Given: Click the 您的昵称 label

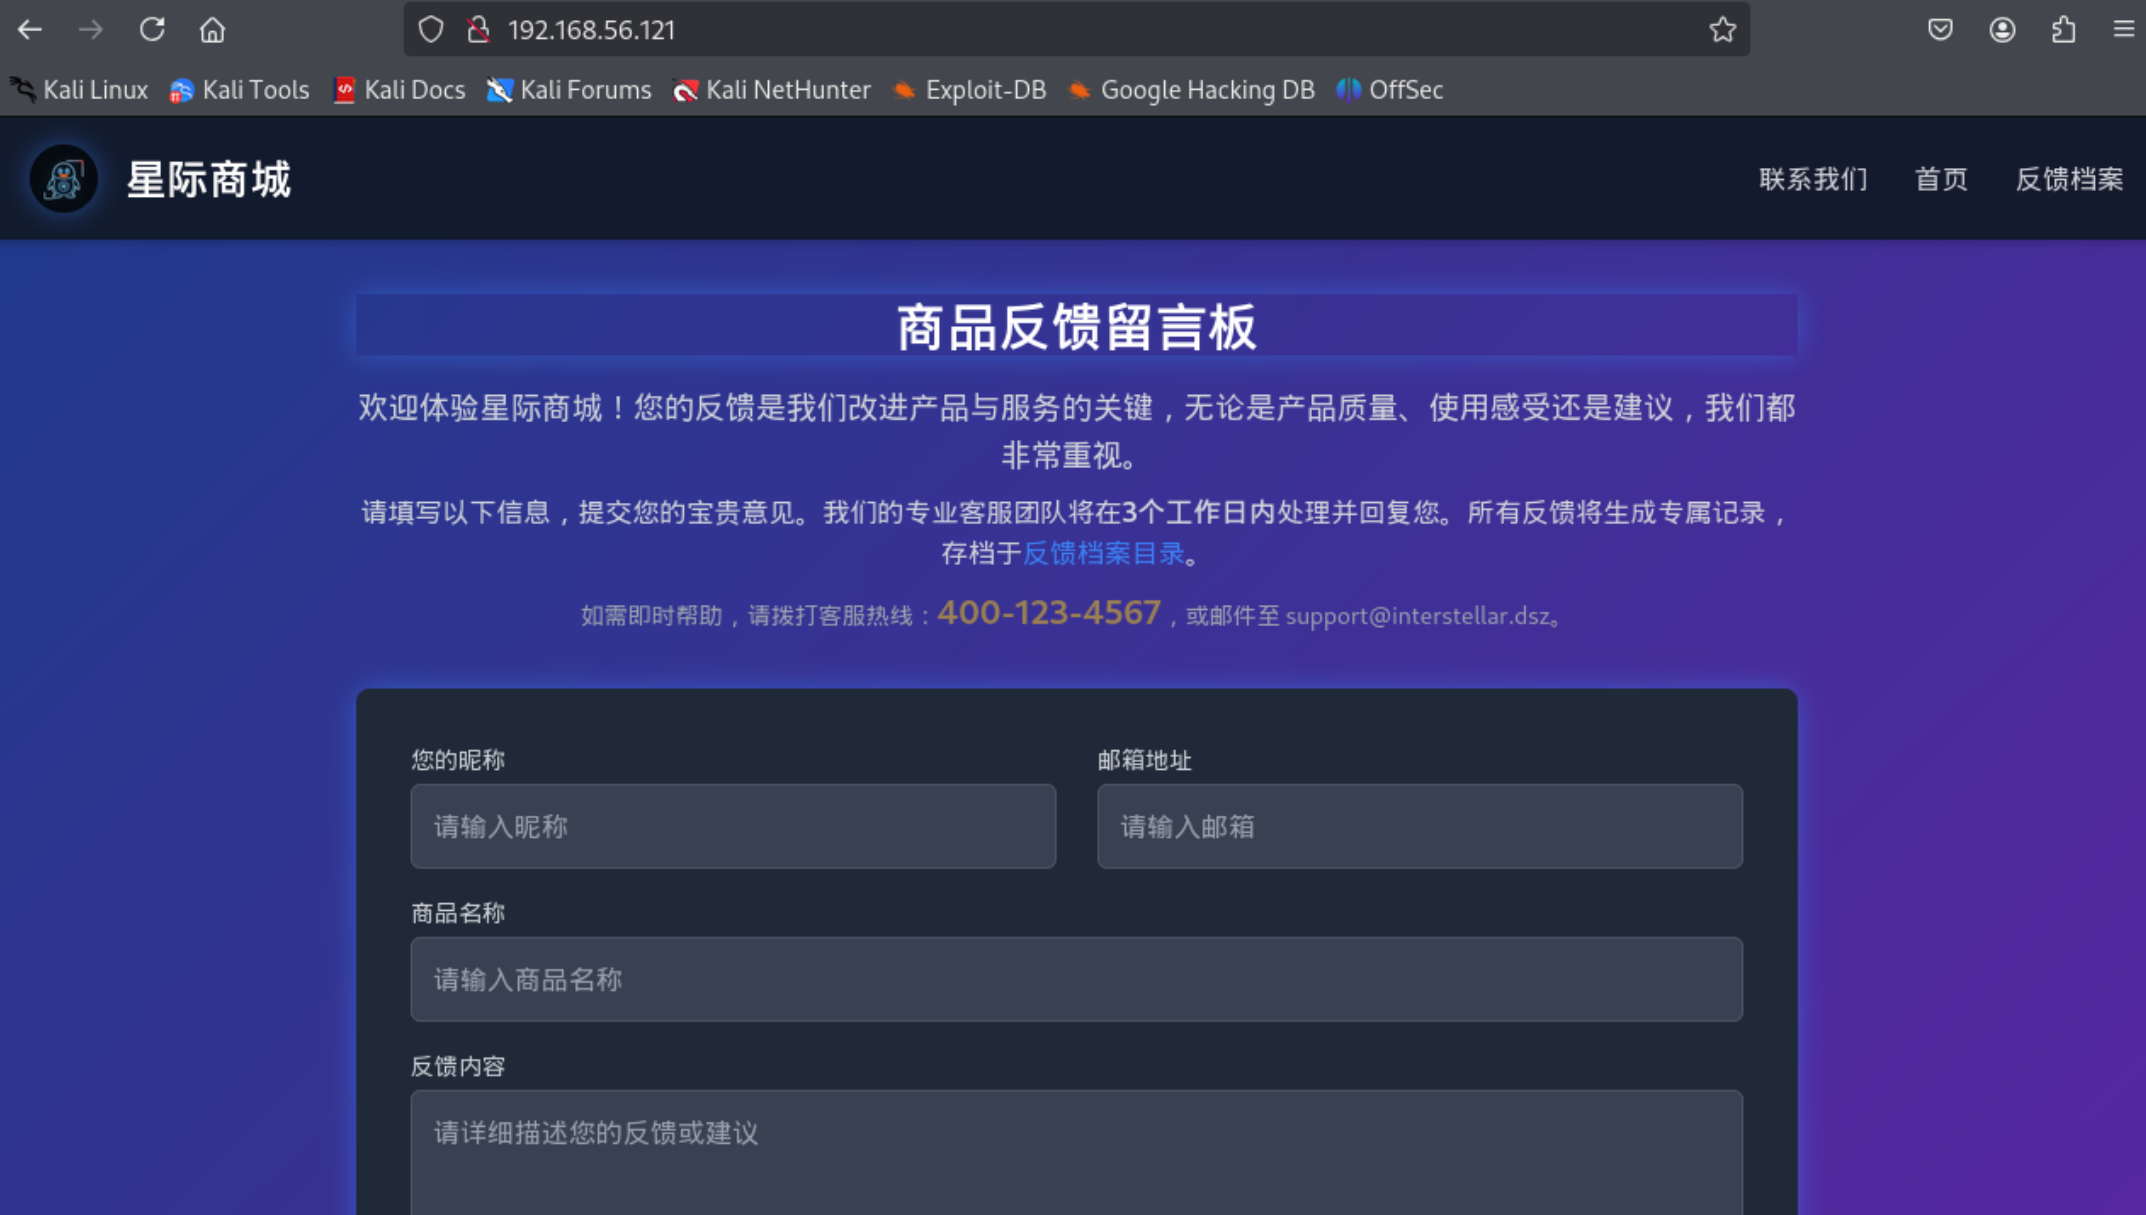Looking at the screenshot, I should (x=458, y=760).
